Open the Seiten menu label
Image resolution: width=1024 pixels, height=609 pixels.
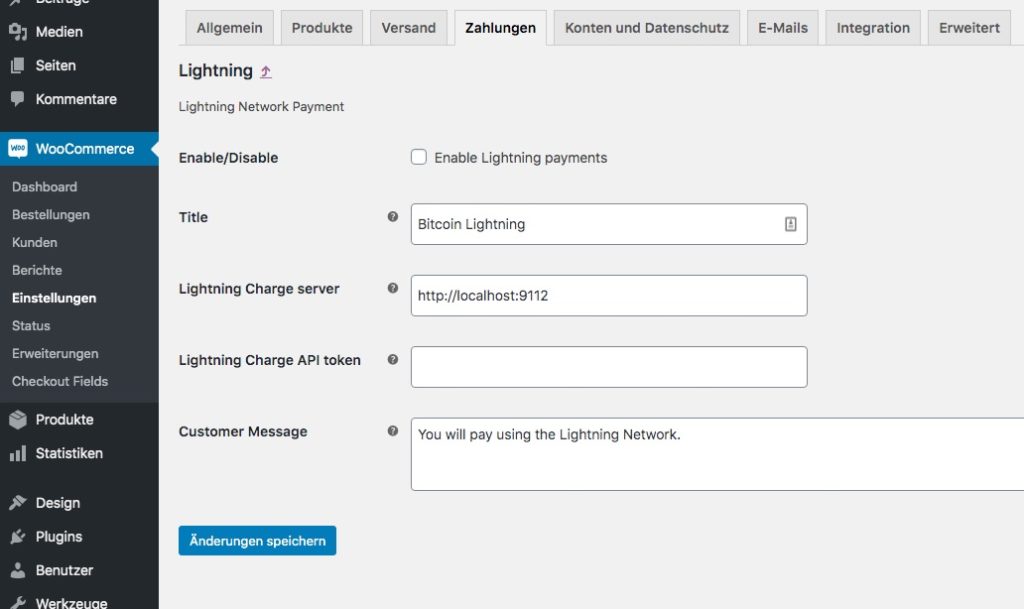click(56, 65)
